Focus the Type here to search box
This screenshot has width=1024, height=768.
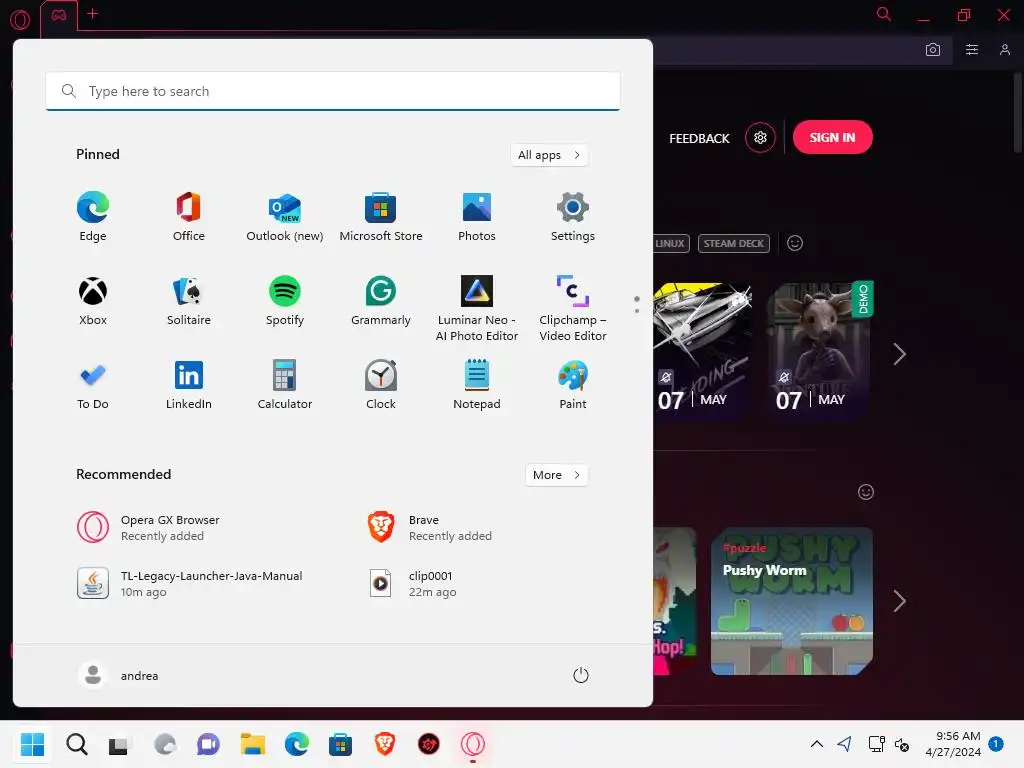click(333, 91)
